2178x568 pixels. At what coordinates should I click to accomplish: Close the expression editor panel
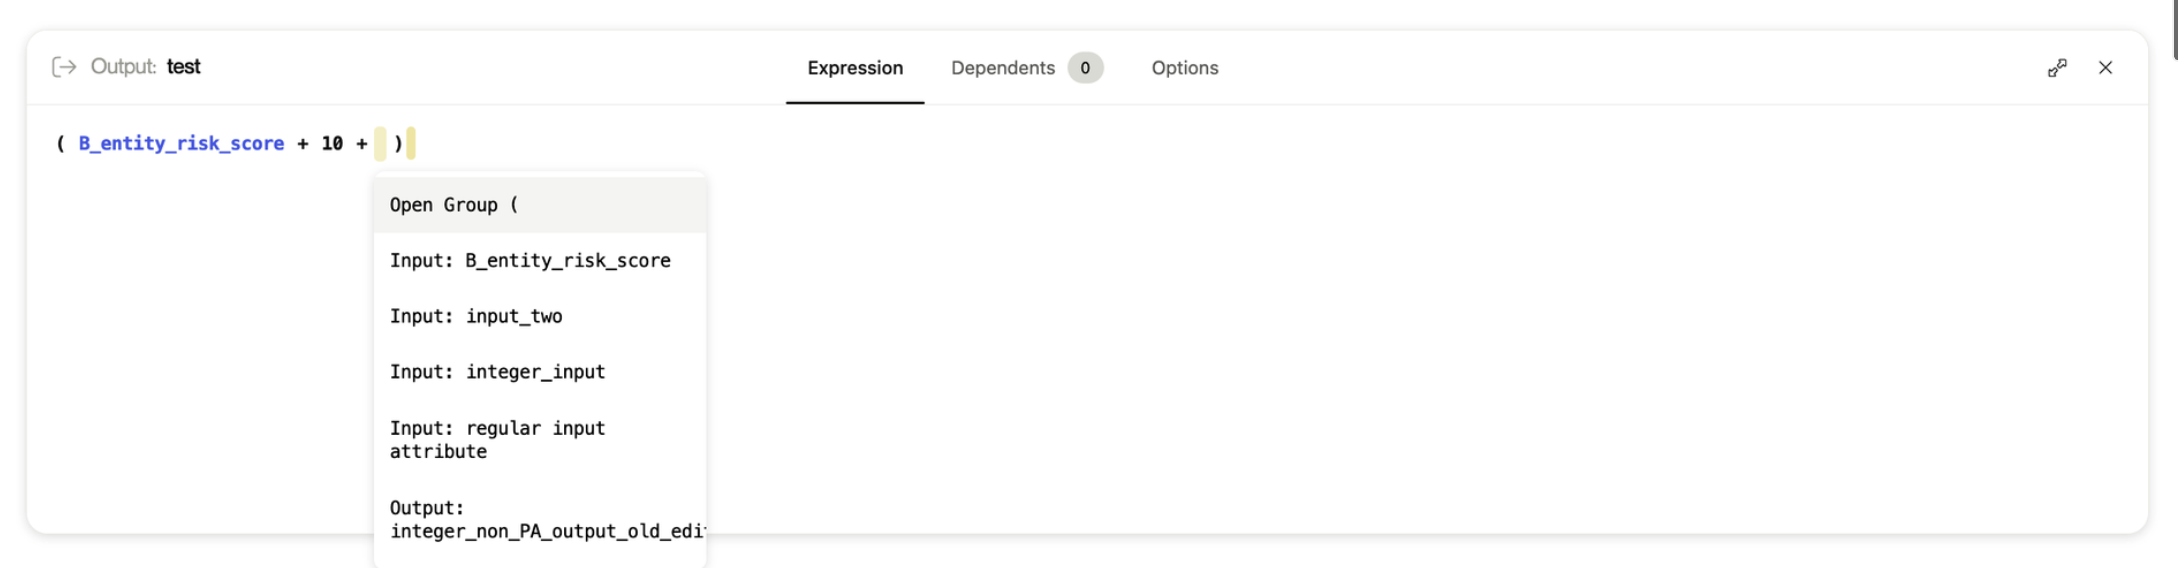click(x=2105, y=68)
